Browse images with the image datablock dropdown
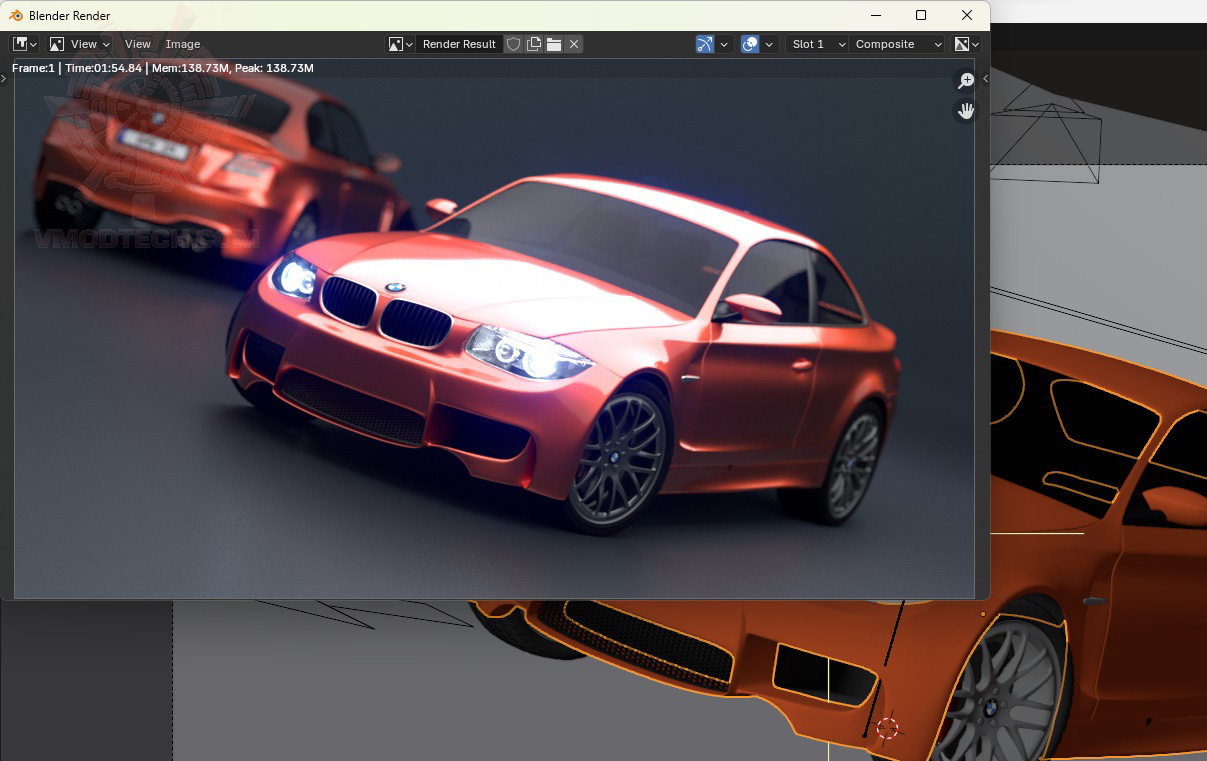The image size is (1207, 761). click(x=401, y=44)
